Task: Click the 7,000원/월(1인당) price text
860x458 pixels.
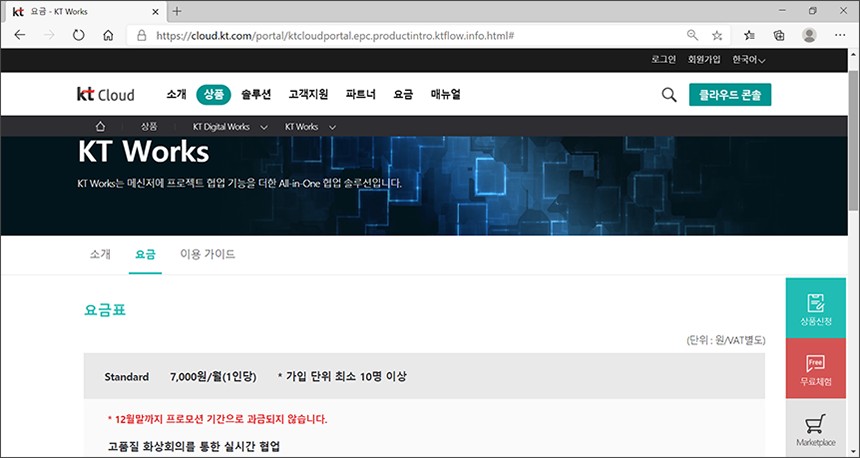Action: pos(213,377)
